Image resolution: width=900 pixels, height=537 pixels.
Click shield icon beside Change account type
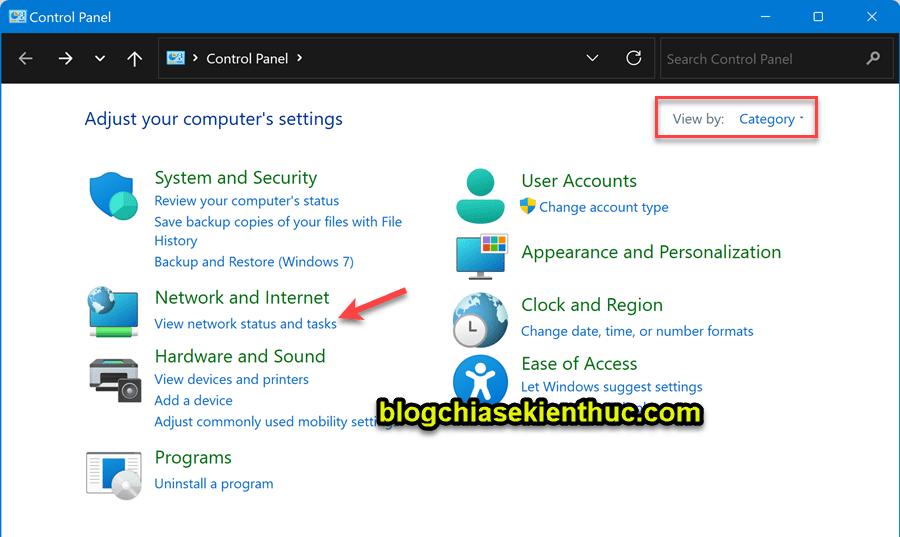(x=527, y=206)
